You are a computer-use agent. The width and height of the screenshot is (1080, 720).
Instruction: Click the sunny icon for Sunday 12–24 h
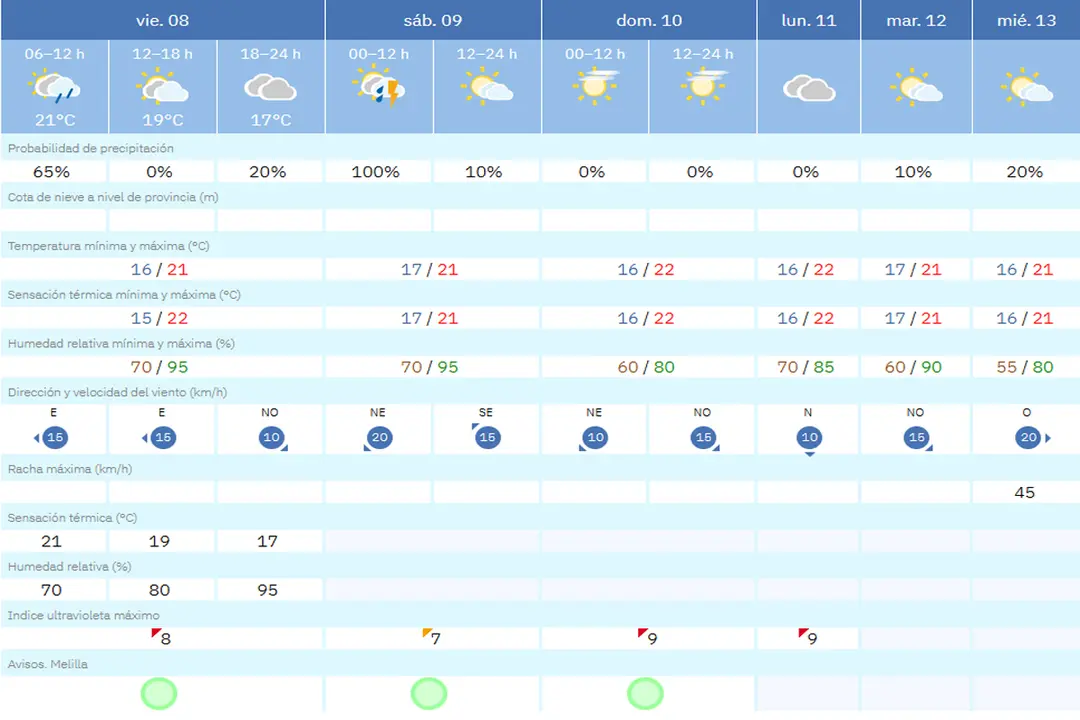coord(703,86)
